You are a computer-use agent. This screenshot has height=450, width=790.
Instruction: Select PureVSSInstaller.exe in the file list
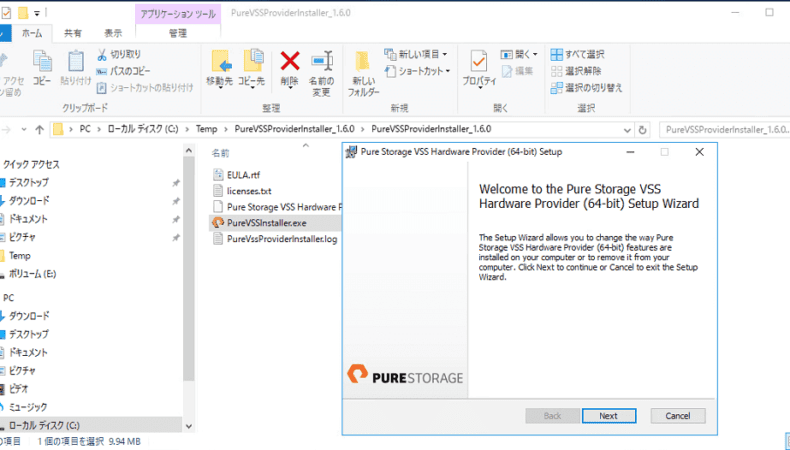[x=275, y=223]
